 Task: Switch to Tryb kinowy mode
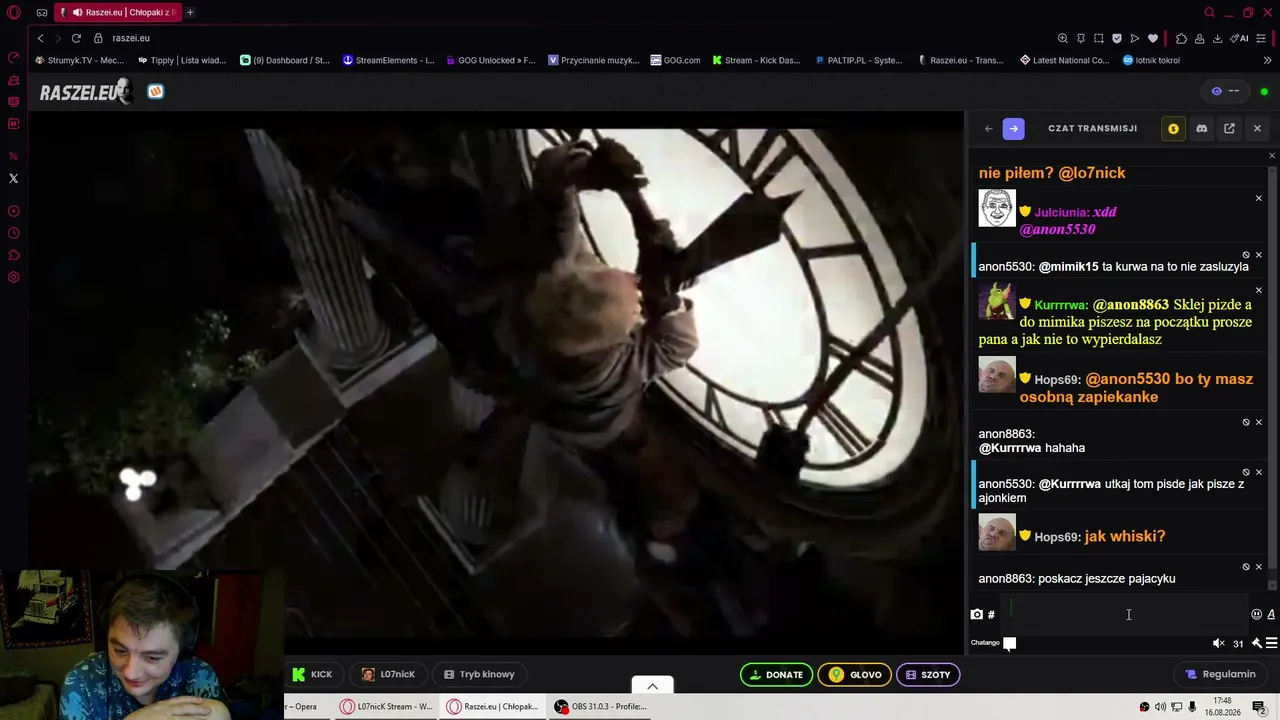pos(479,674)
